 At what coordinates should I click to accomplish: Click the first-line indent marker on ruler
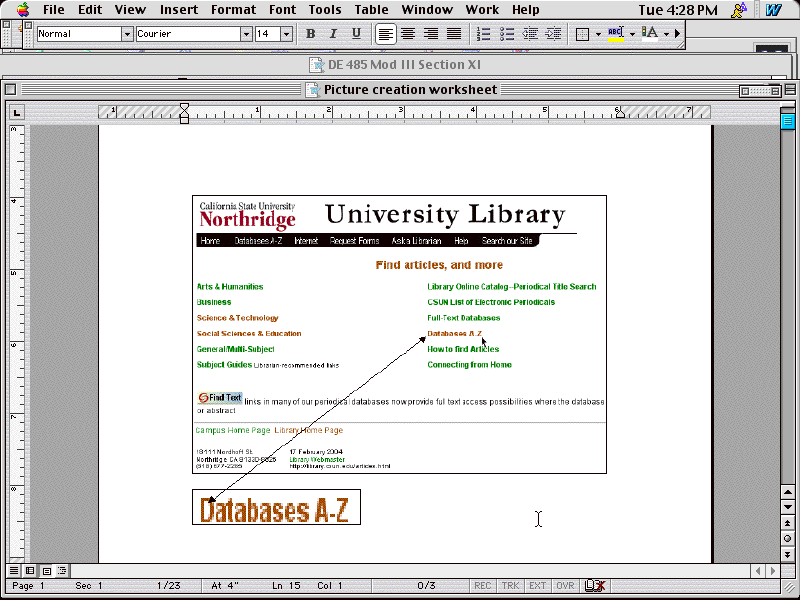185,107
